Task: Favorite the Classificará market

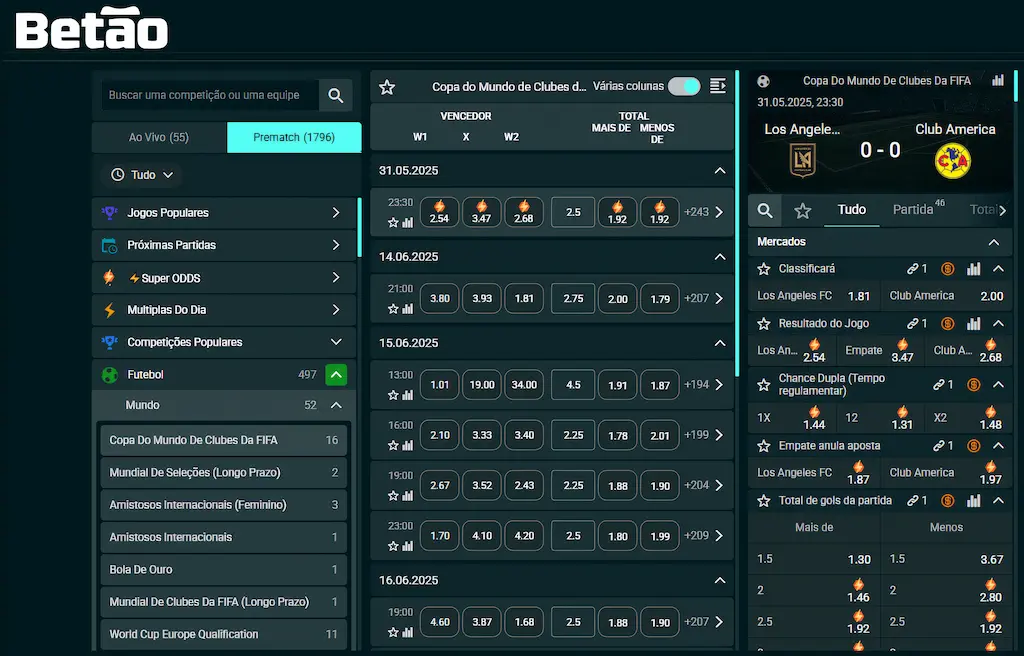Action: [x=763, y=269]
